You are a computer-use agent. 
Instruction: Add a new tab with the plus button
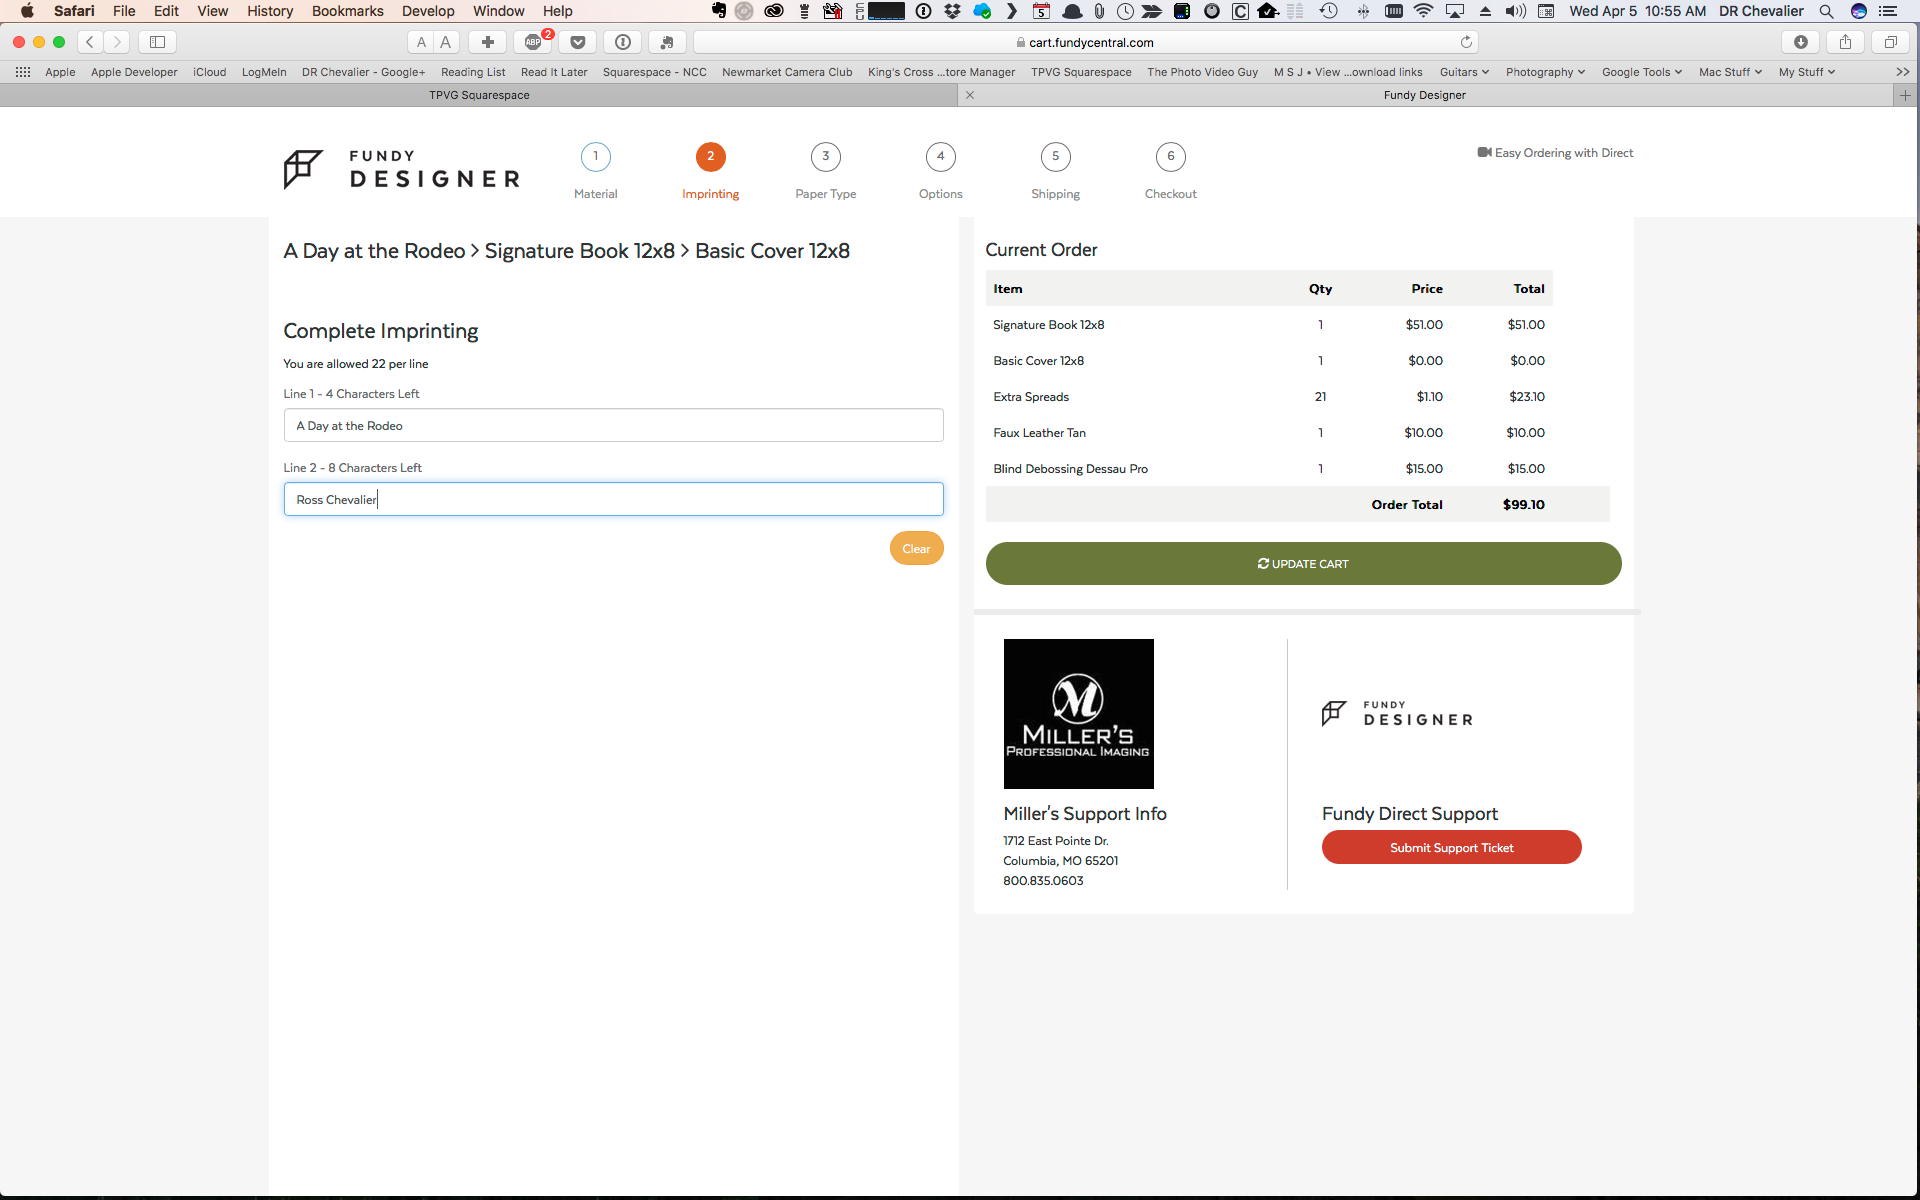click(x=1905, y=95)
